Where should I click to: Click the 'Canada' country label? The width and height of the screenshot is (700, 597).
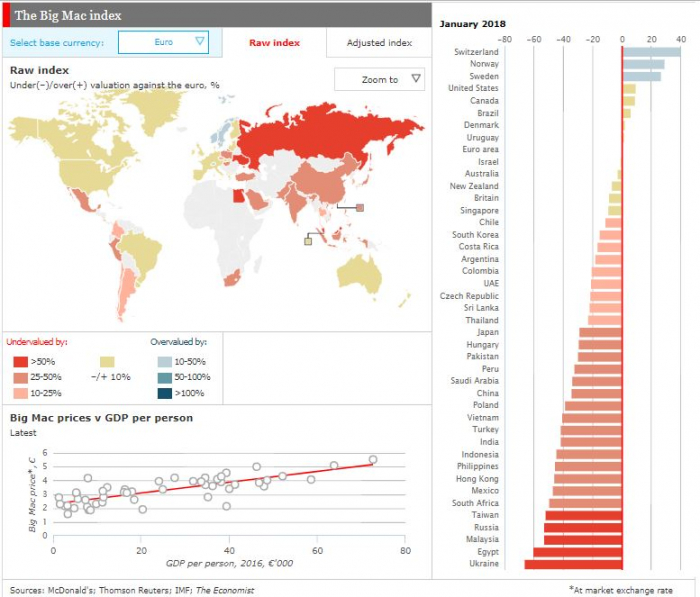pos(484,101)
